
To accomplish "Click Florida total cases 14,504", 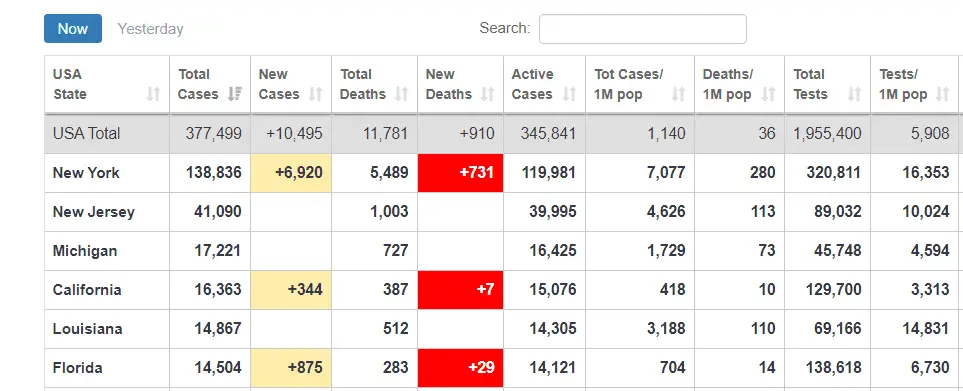I will tap(218, 368).
